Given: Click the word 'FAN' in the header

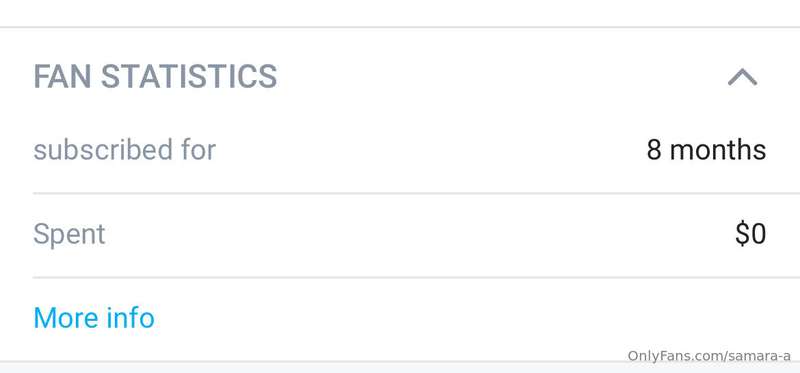Looking at the screenshot, I should 62,77.
